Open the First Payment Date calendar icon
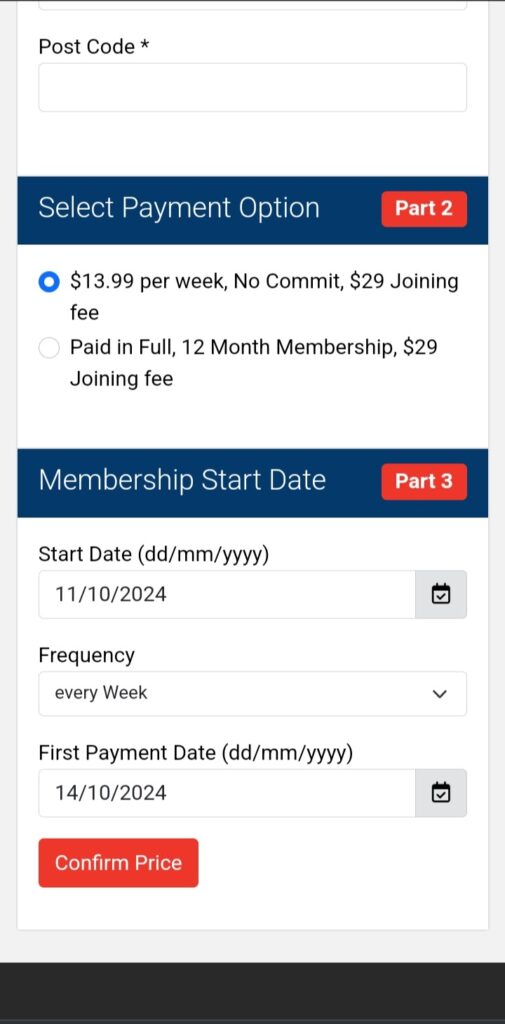 coord(441,793)
